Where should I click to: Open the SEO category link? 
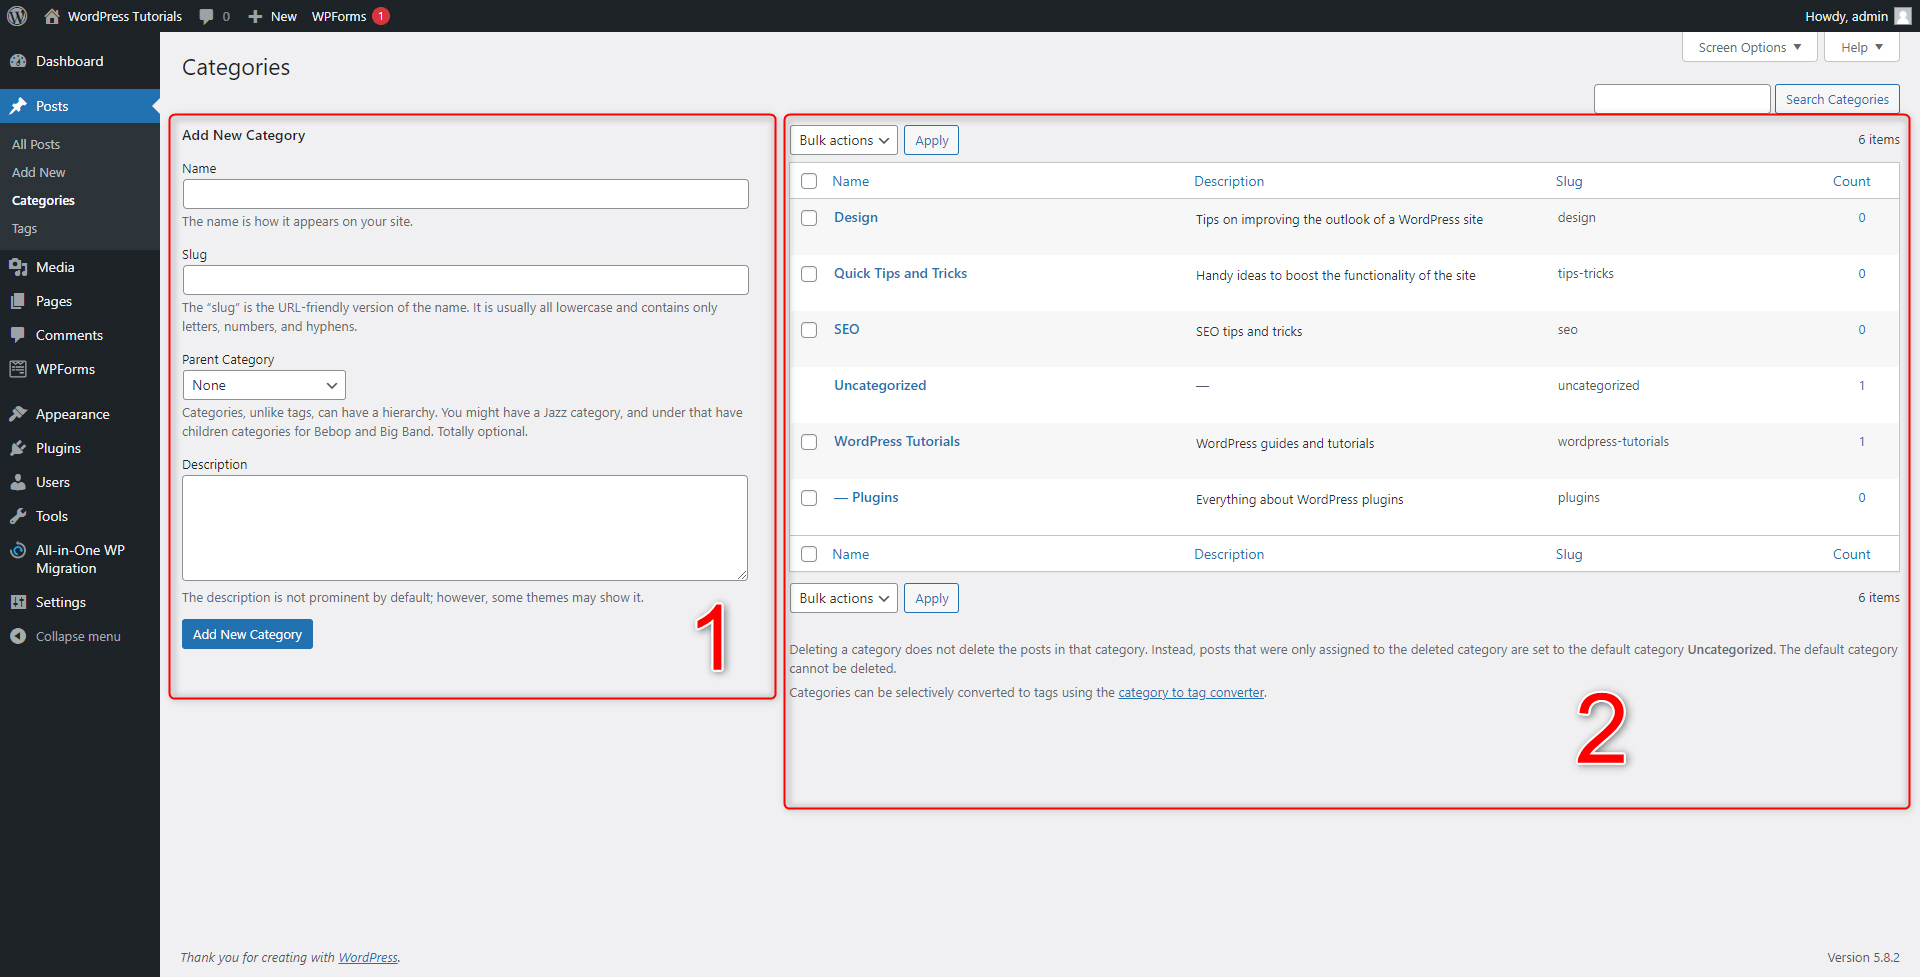coord(846,329)
